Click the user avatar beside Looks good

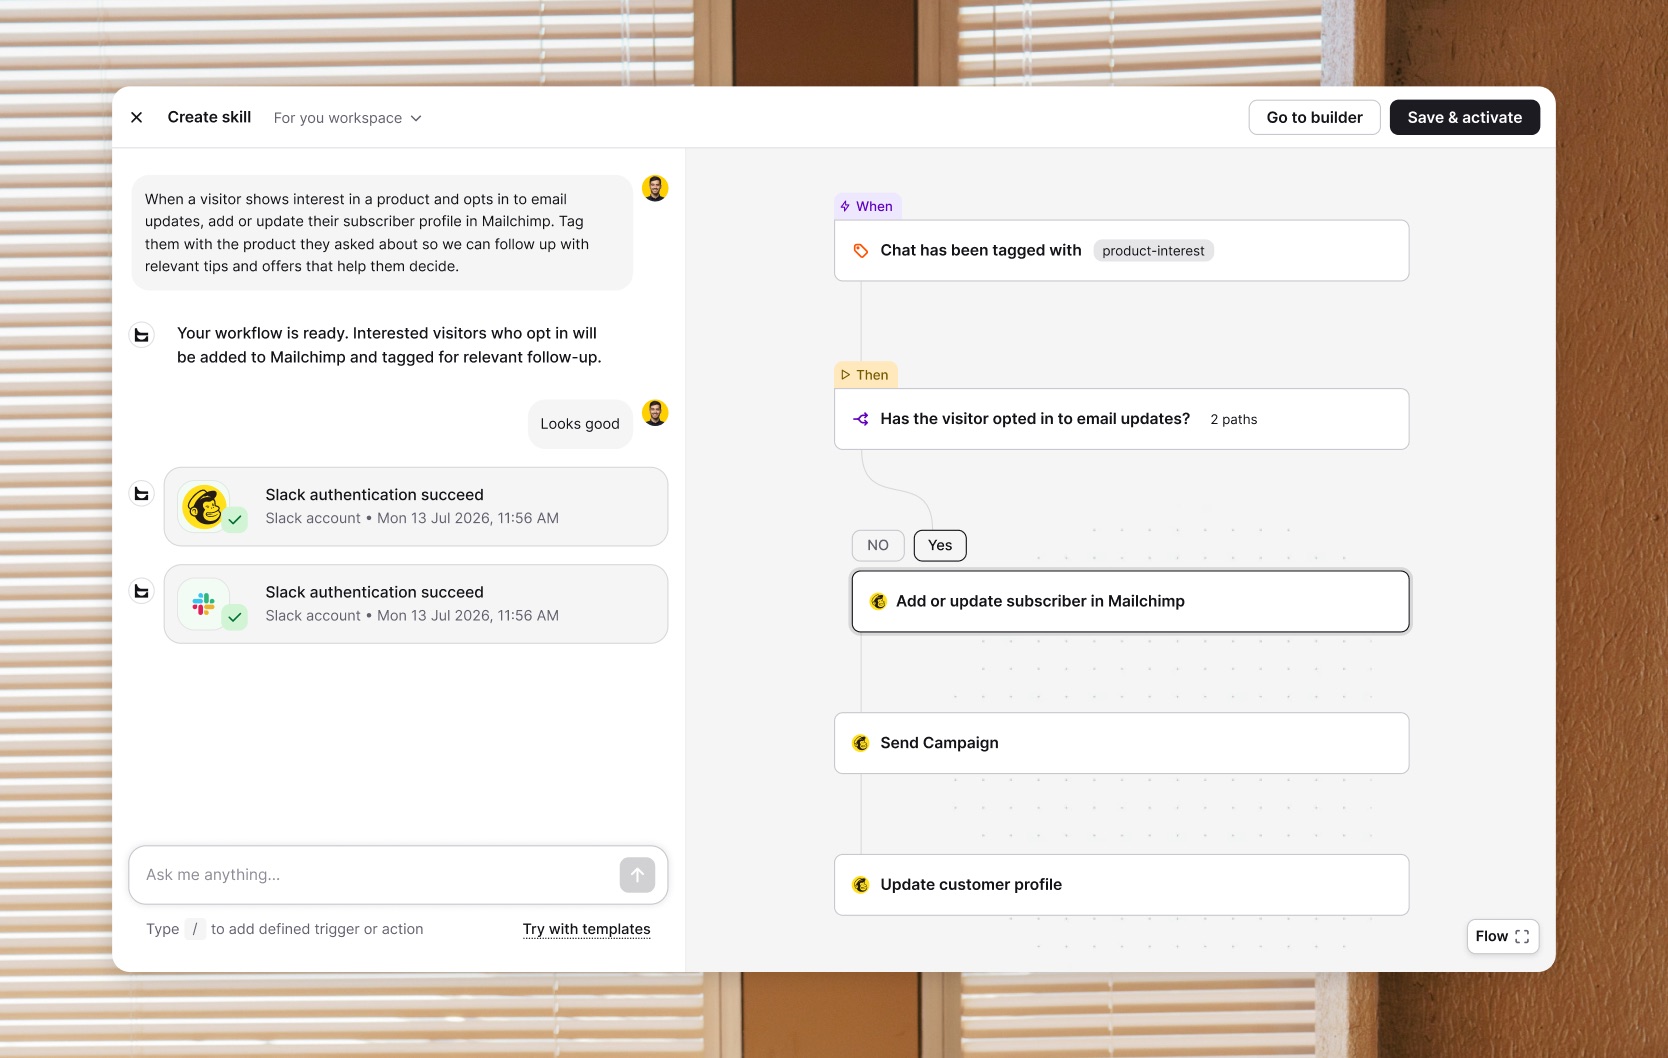click(x=655, y=413)
